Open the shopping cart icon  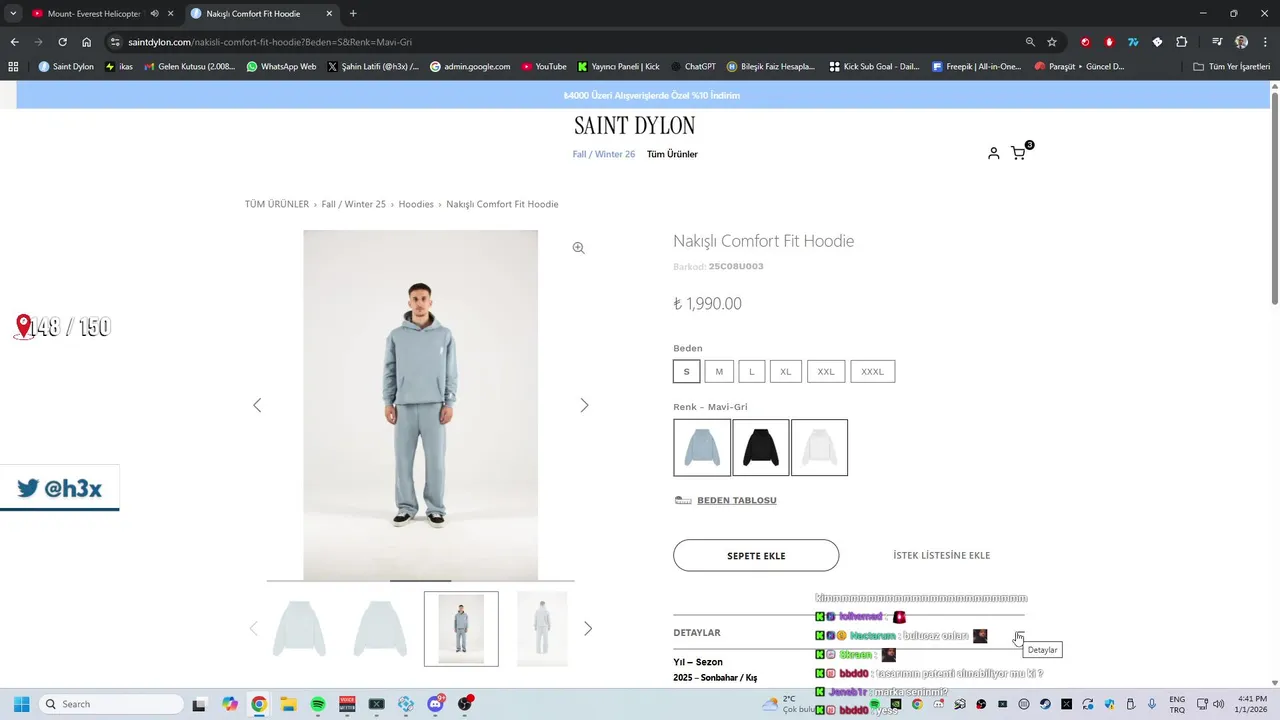pos(1018,153)
